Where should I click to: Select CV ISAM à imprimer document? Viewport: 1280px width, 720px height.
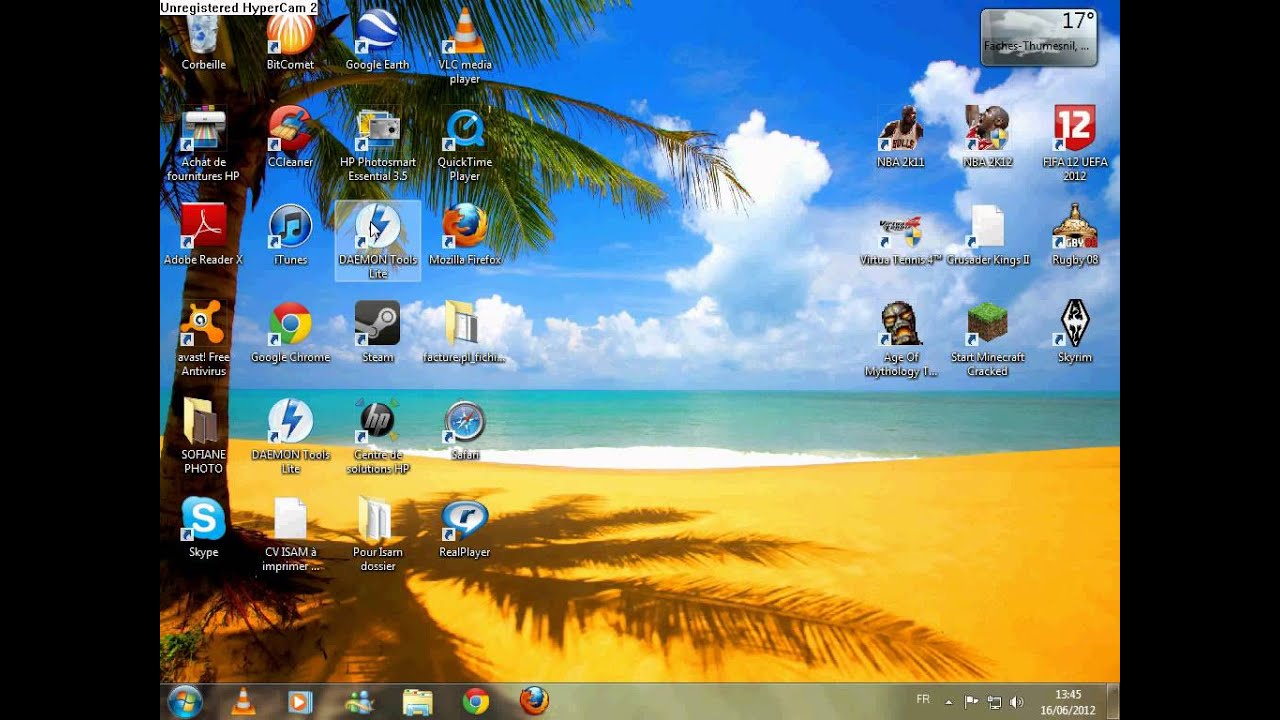pyautogui.click(x=290, y=533)
